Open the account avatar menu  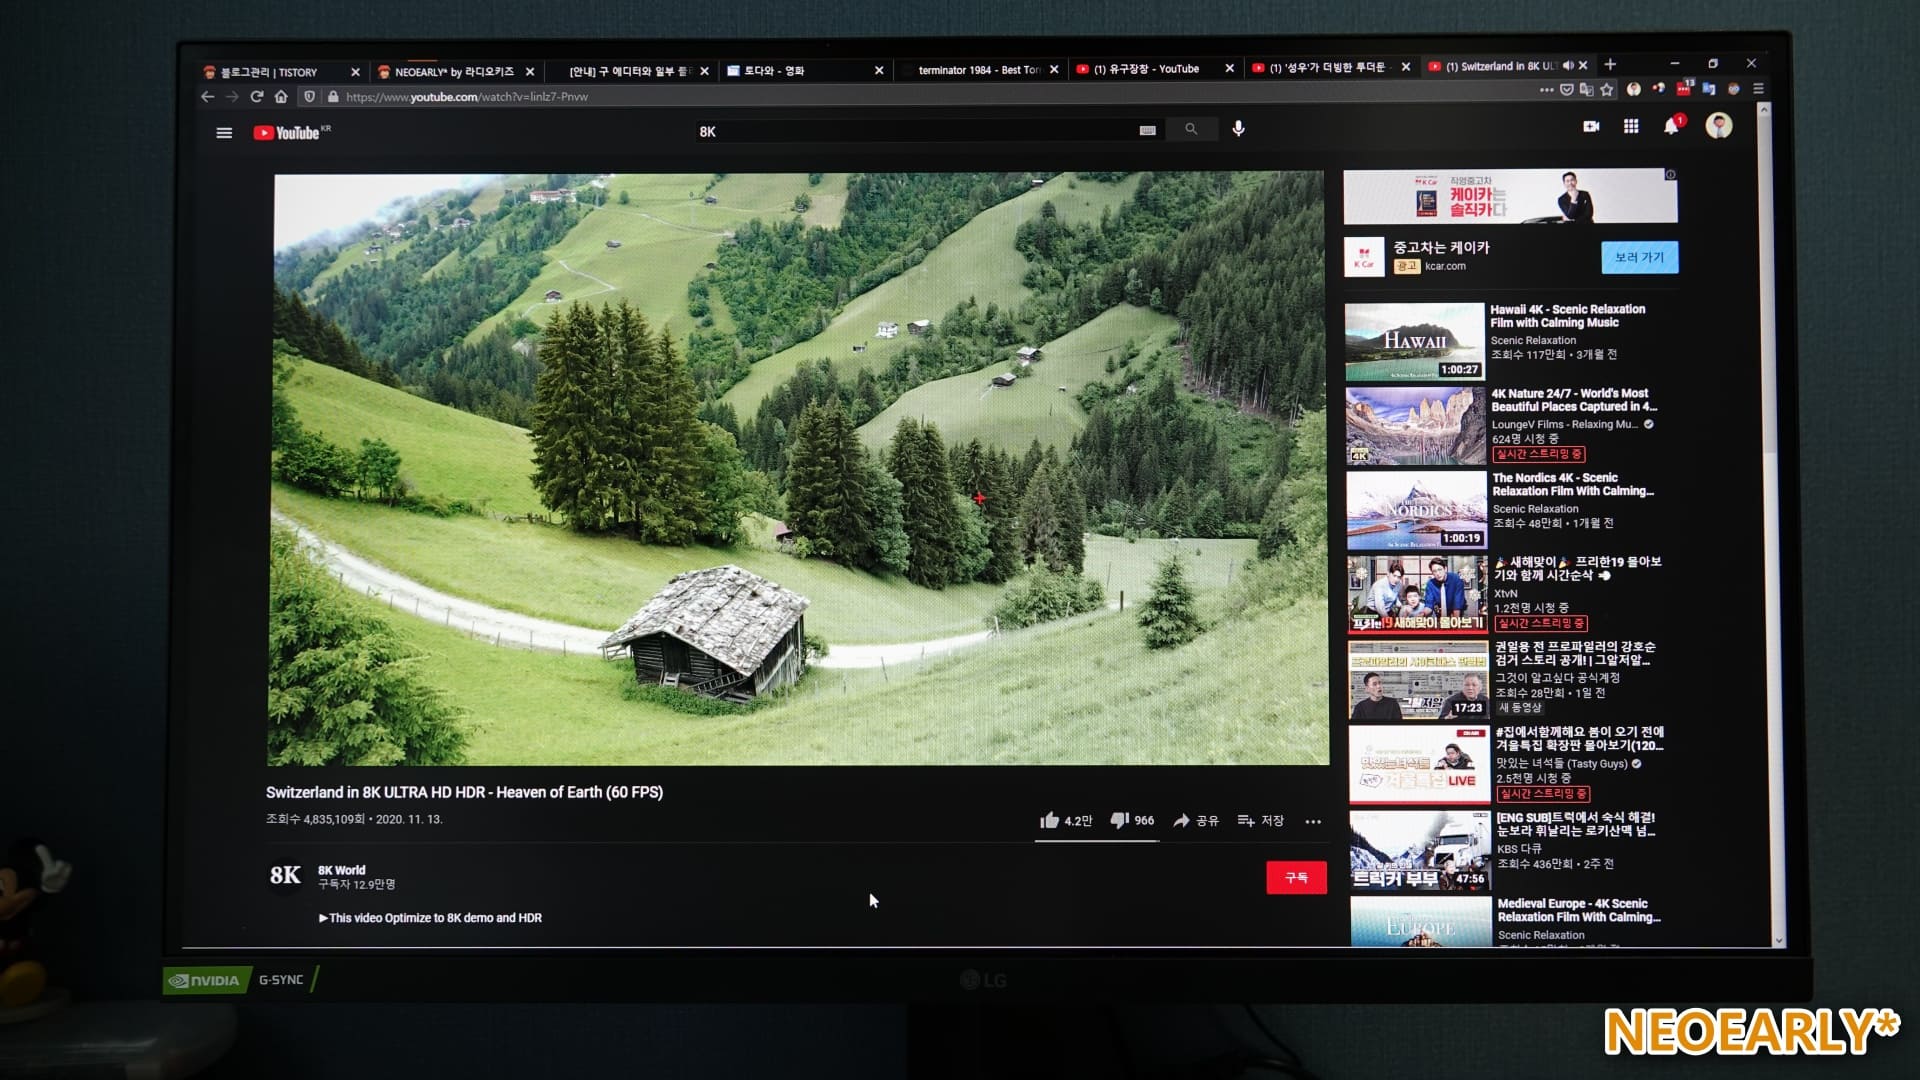tap(1718, 126)
